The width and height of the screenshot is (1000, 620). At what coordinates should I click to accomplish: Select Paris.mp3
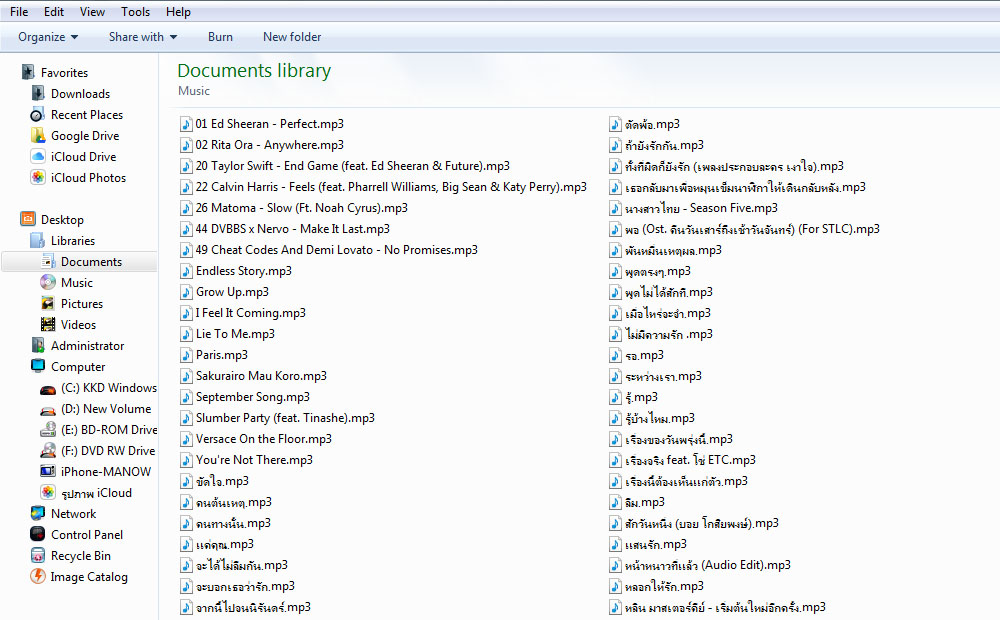(x=214, y=355)
